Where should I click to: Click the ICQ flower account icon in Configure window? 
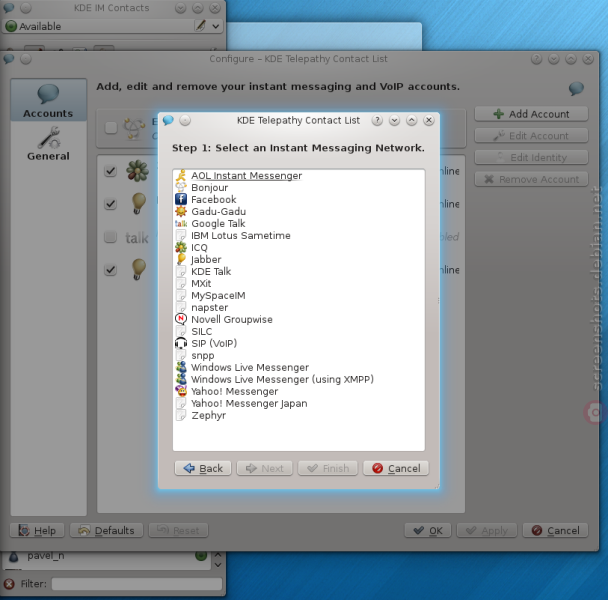[138, 171]
